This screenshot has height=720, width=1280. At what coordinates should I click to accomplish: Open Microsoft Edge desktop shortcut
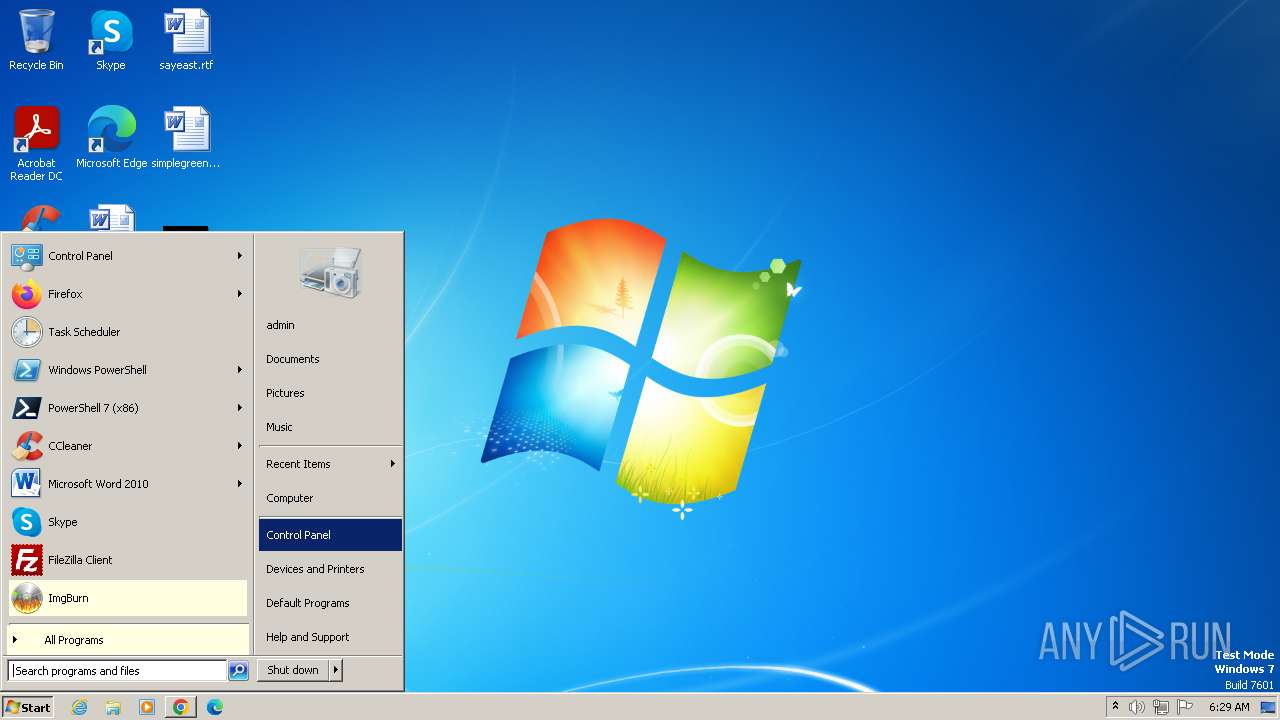111,138
